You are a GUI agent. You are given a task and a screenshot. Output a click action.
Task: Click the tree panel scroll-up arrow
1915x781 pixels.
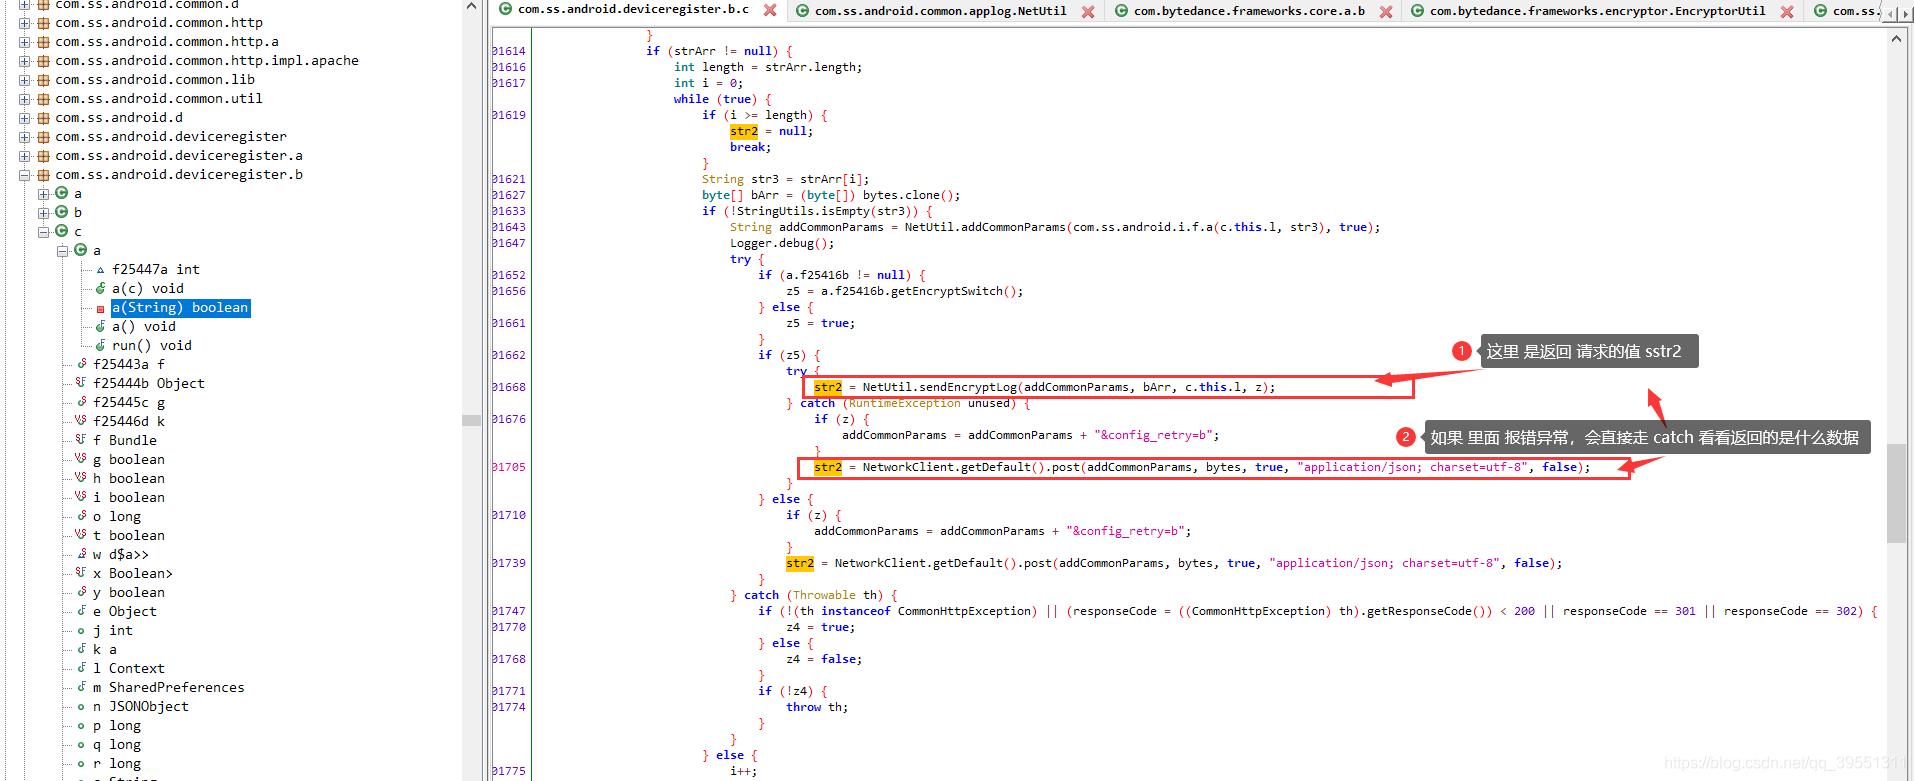pos(471,7)
